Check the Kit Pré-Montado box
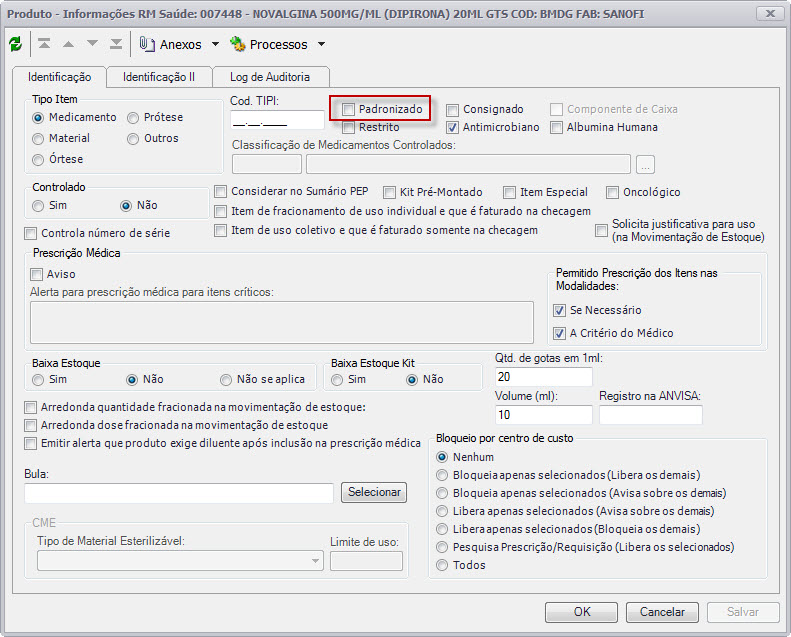 pos(389,192)
